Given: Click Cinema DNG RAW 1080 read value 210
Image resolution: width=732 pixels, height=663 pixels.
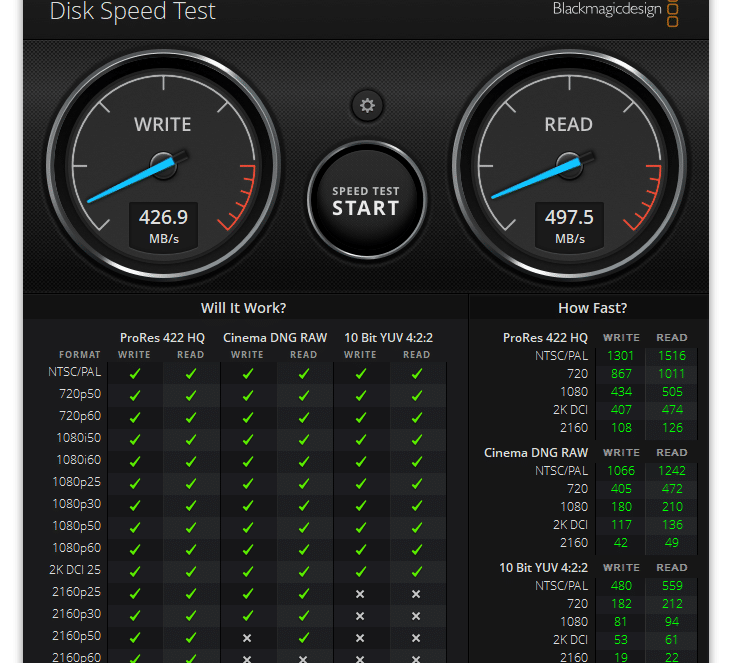Looking at the screenshot, I should click(672, 507).
